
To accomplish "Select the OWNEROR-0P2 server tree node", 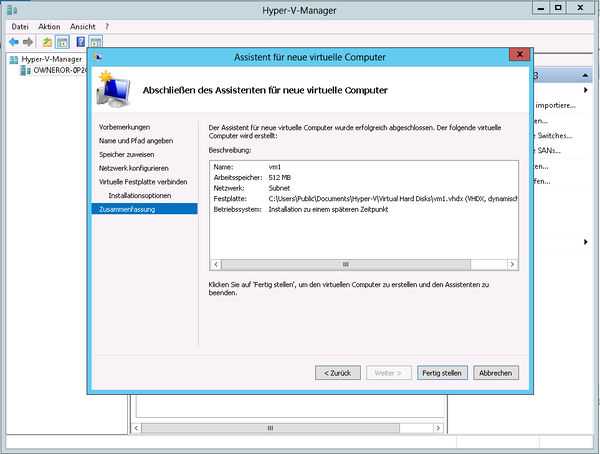I will [x=60, y=70].
